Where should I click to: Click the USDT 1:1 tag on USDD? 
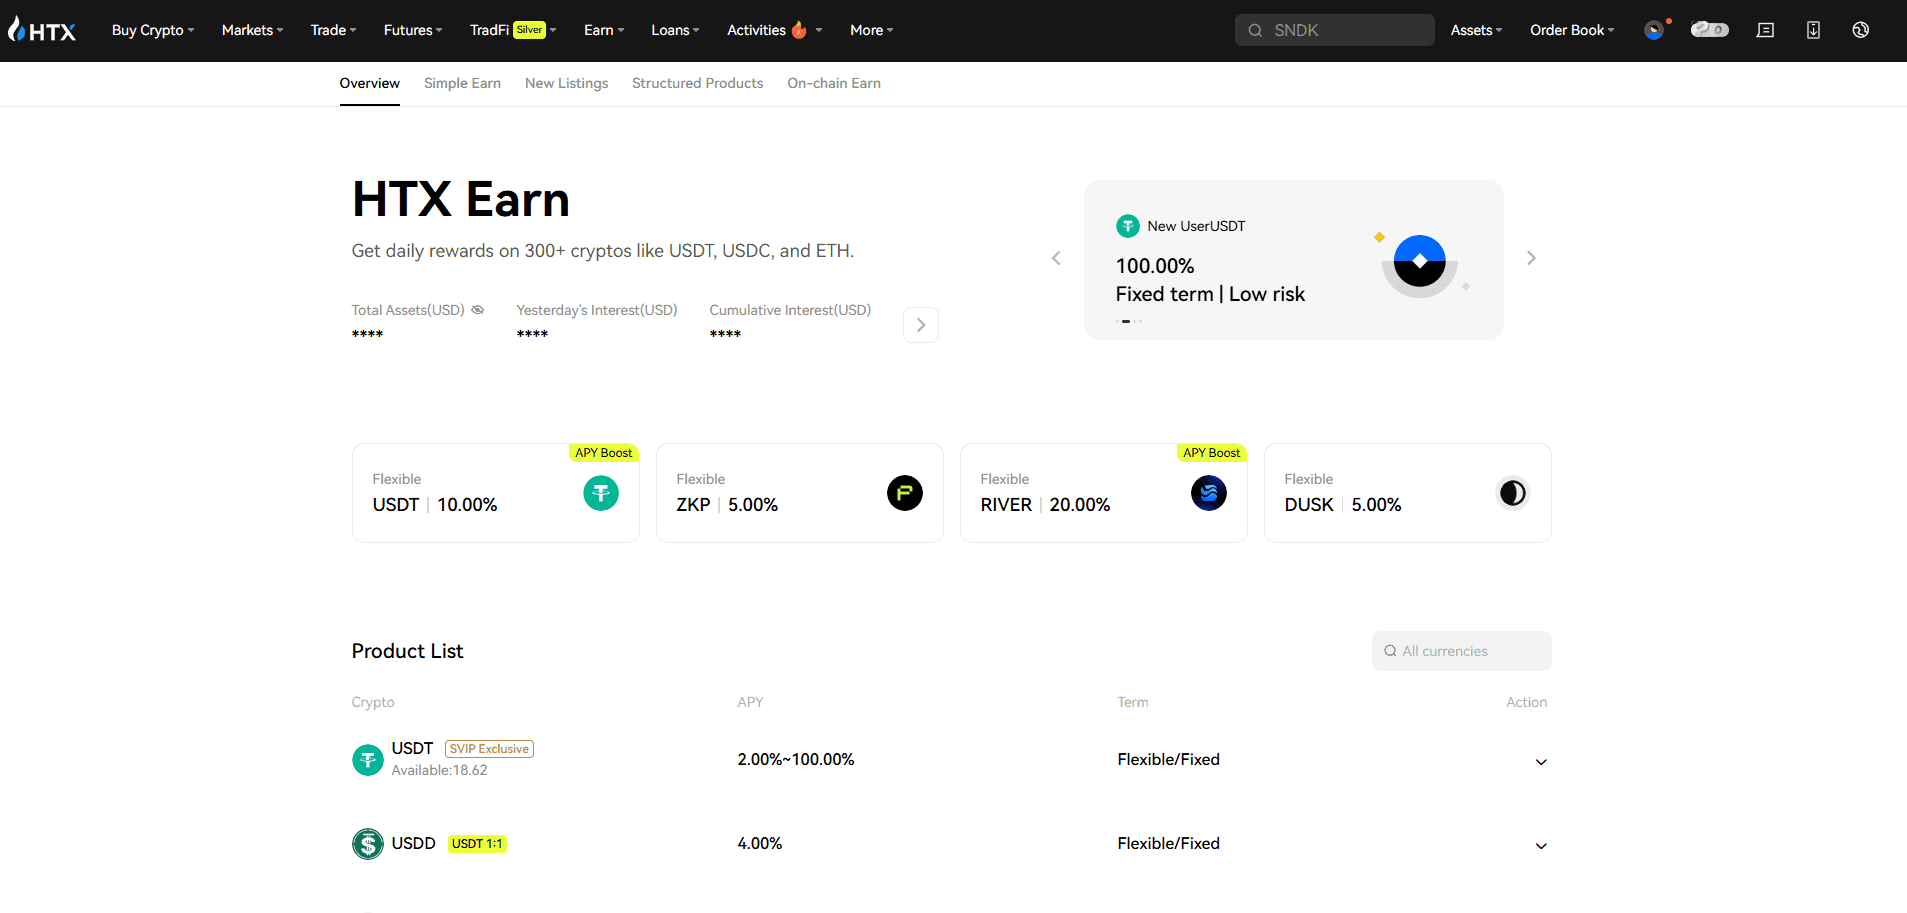coord(477,844)
